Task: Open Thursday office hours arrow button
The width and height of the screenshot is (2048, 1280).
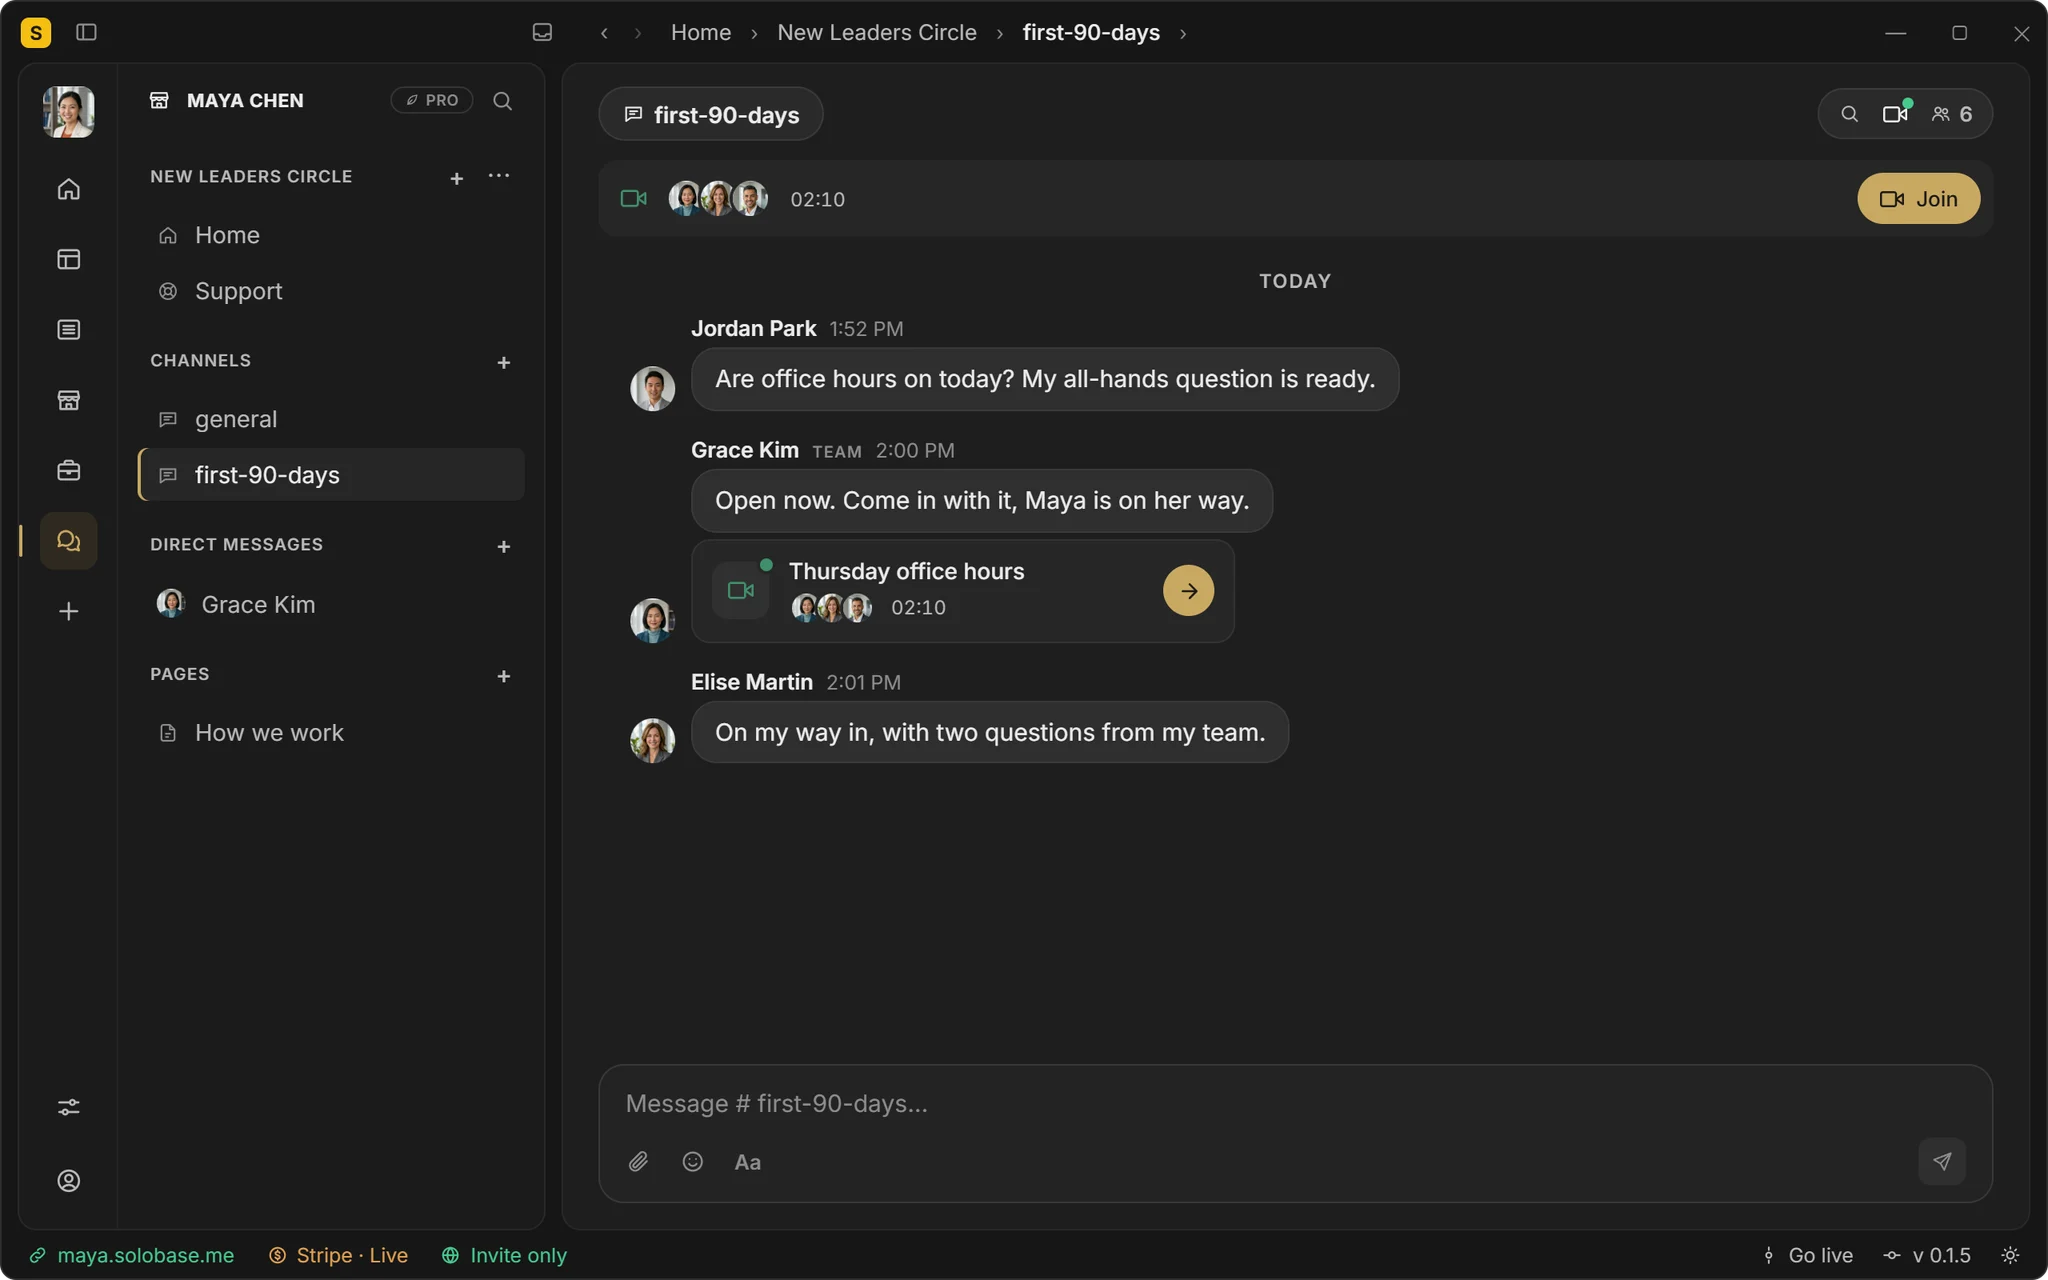Action: (x=1188, y=591)
